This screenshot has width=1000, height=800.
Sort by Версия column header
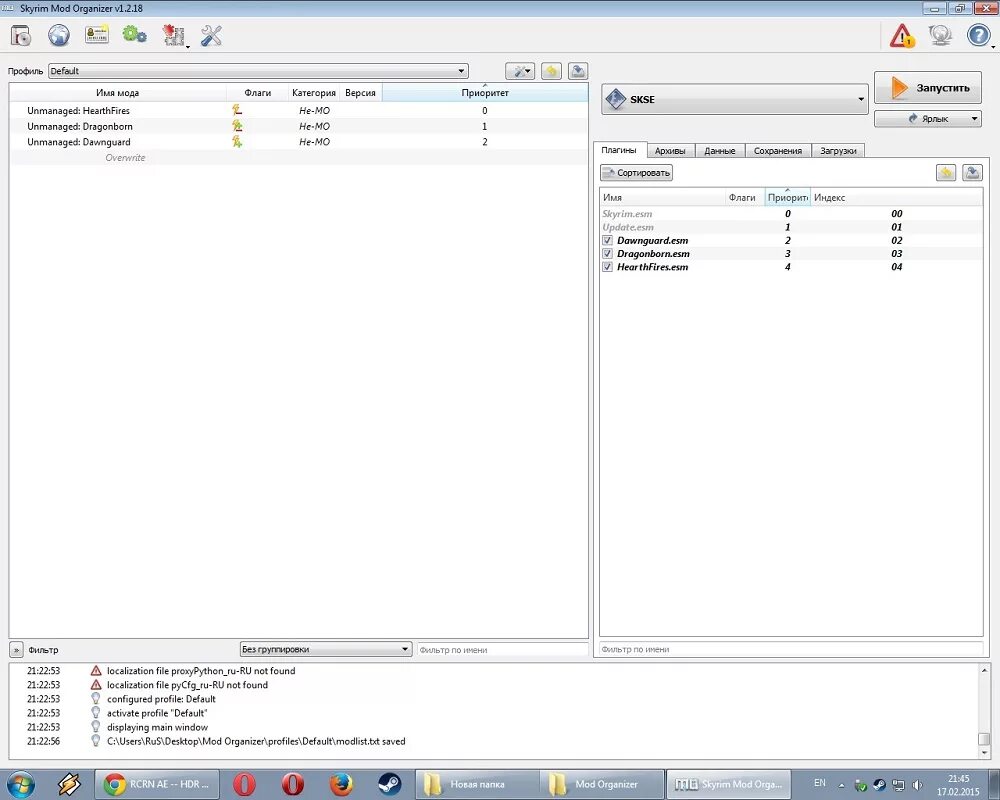(360, 93)
